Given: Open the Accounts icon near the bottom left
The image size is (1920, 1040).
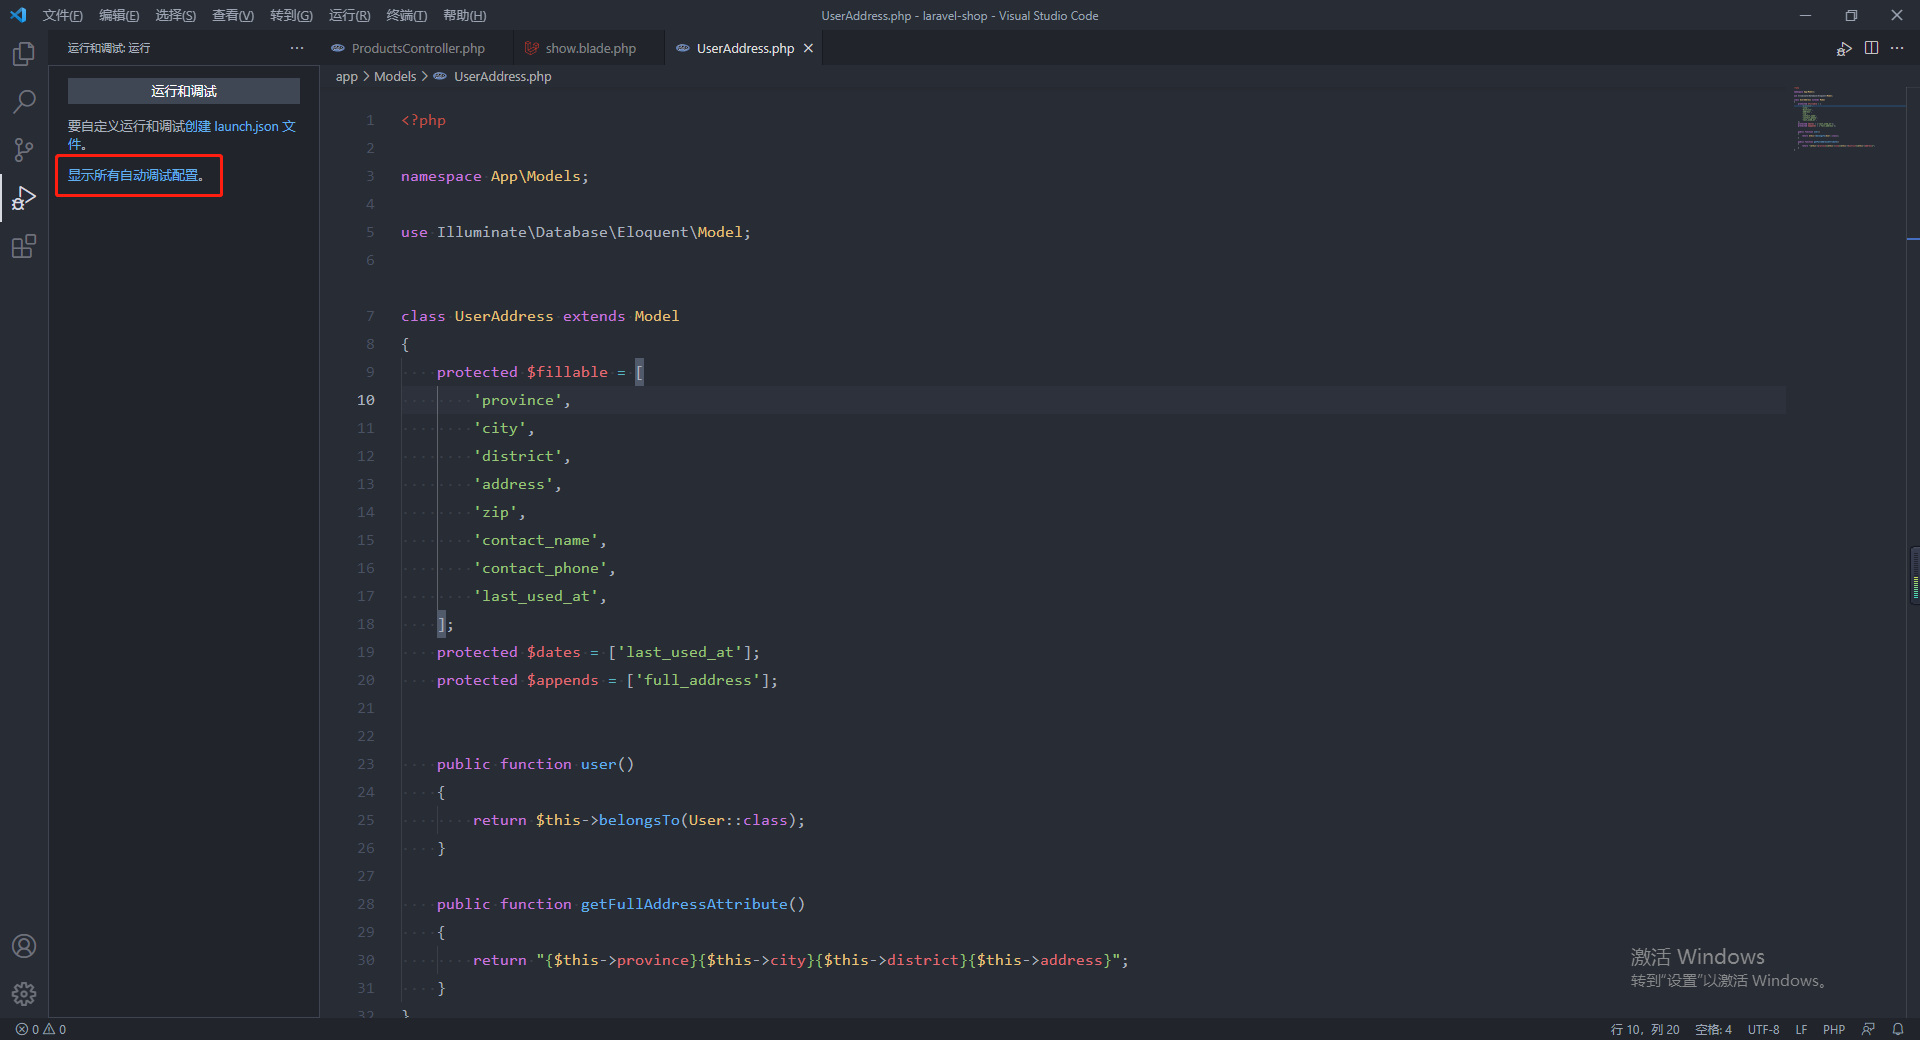Looking at the screenshot, I should pyautogui.click(x=23, y=946).
